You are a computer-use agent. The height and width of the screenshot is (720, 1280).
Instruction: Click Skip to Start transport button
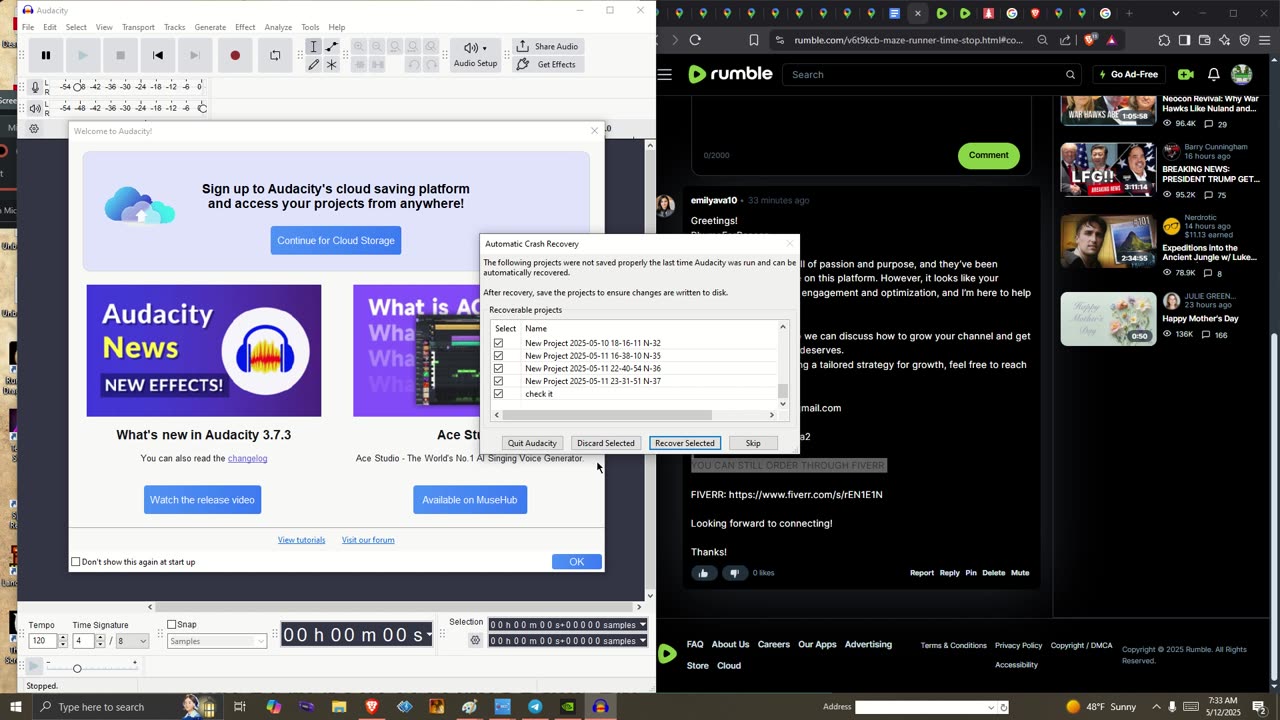[x=158, y=56]
